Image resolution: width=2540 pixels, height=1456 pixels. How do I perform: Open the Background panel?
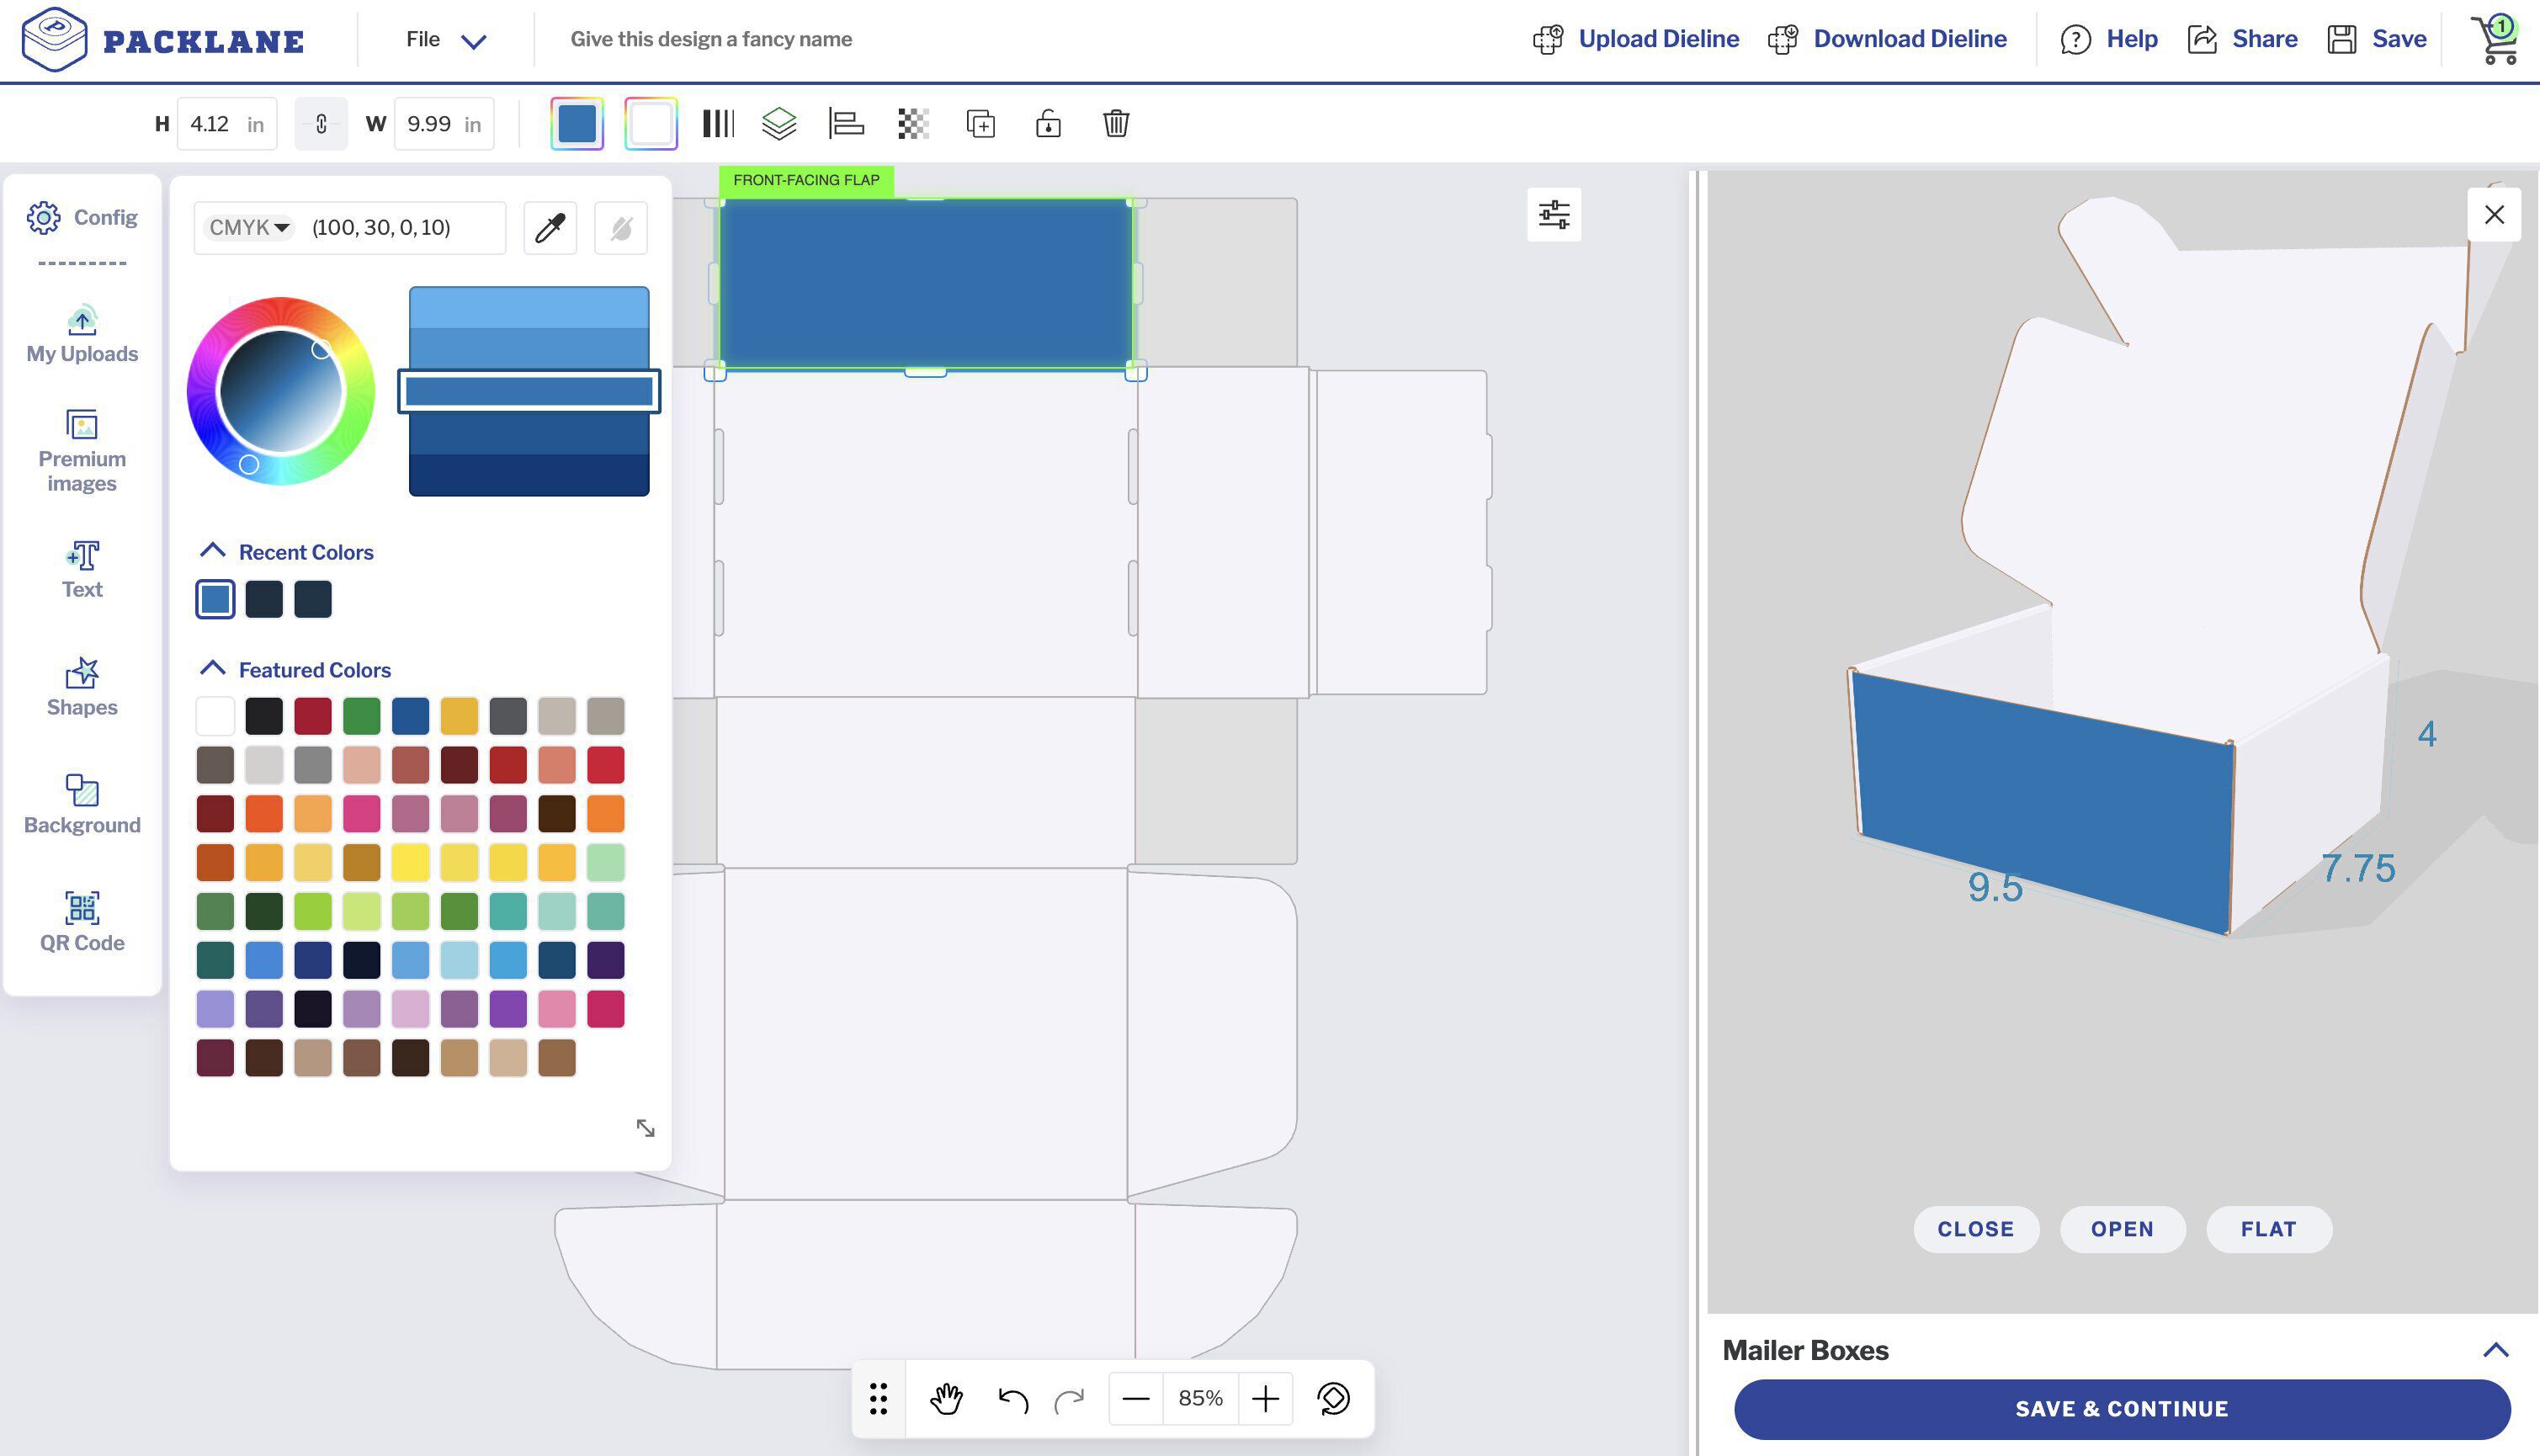(x=82, y=805)
